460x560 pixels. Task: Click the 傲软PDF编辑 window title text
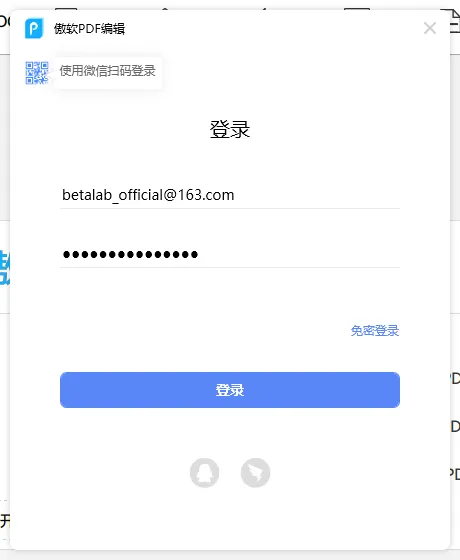[x=89, y=29]
